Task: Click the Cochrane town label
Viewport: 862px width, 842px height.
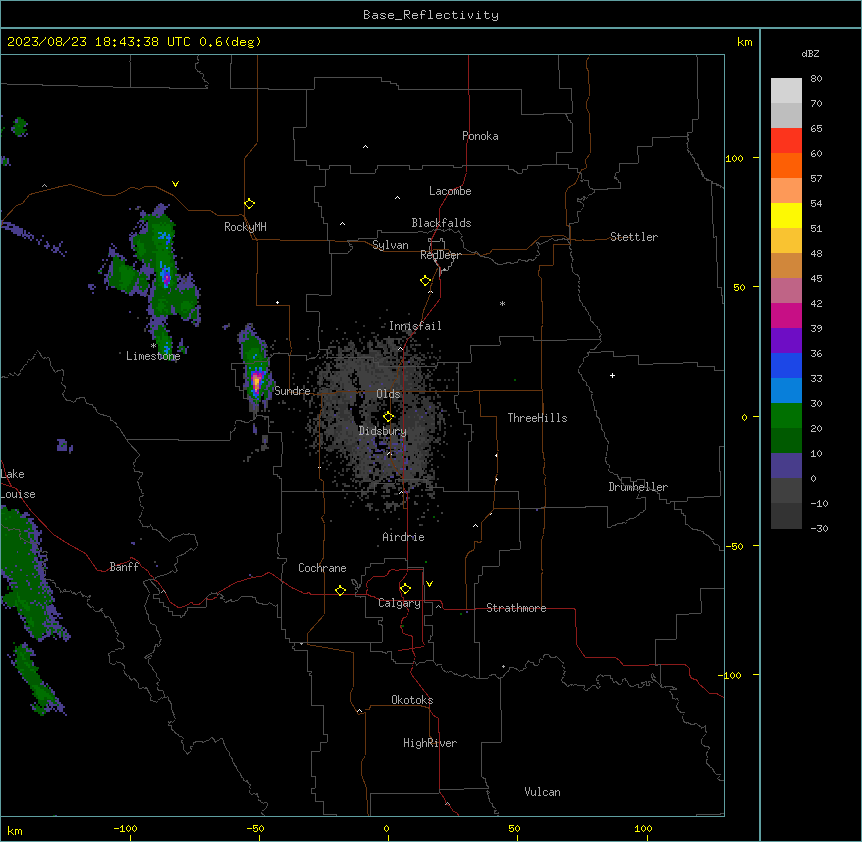Action: coord(322,568)
